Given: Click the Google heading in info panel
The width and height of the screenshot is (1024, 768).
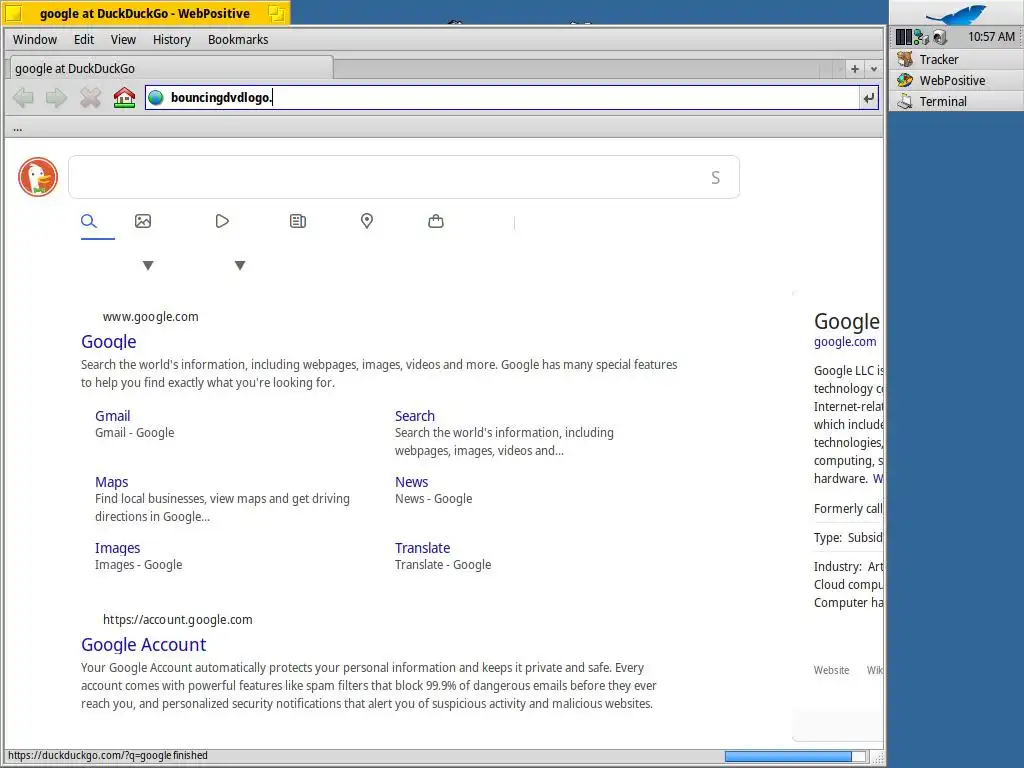Looking at the screenshot, I should pyautogui.click(x=846, y=321).
